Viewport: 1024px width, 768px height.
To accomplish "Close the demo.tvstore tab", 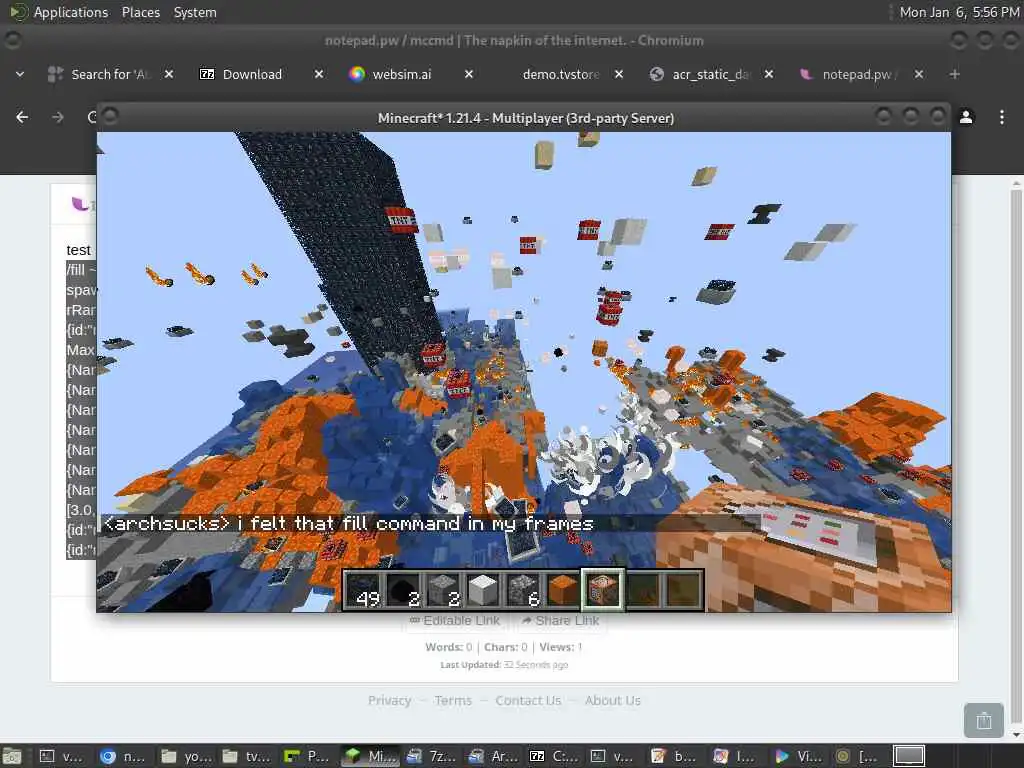I will point(619,74).
